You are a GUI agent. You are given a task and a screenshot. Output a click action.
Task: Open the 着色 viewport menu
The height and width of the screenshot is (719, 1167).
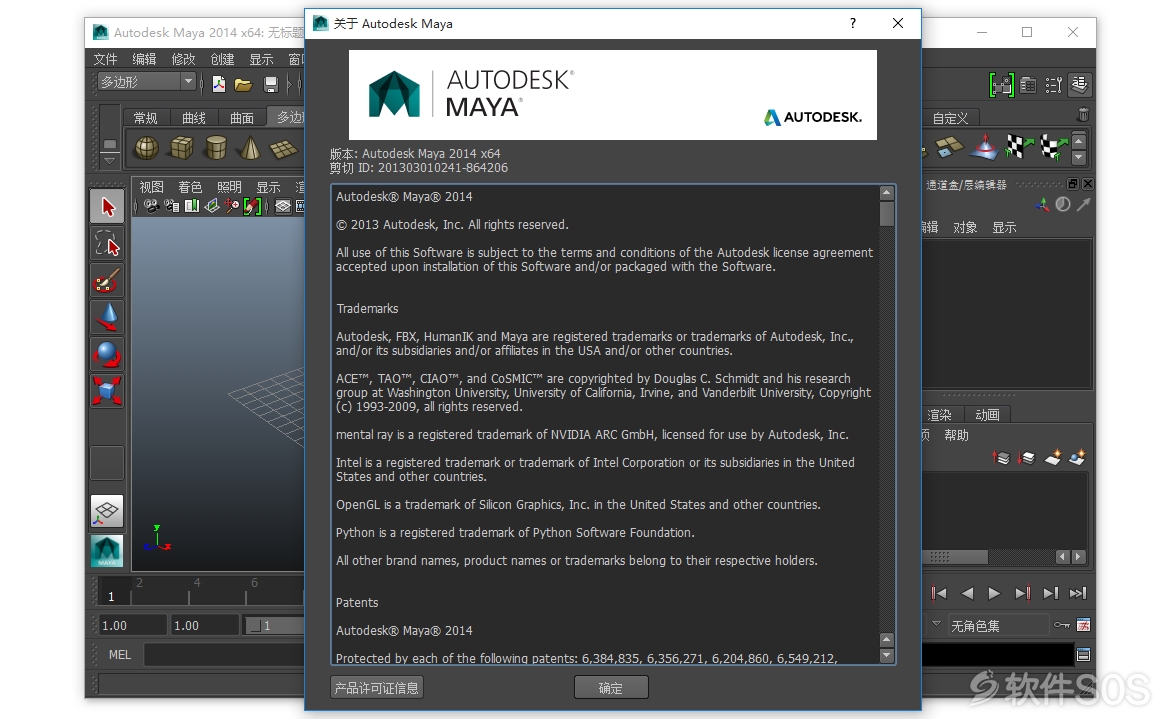[190, 187]
